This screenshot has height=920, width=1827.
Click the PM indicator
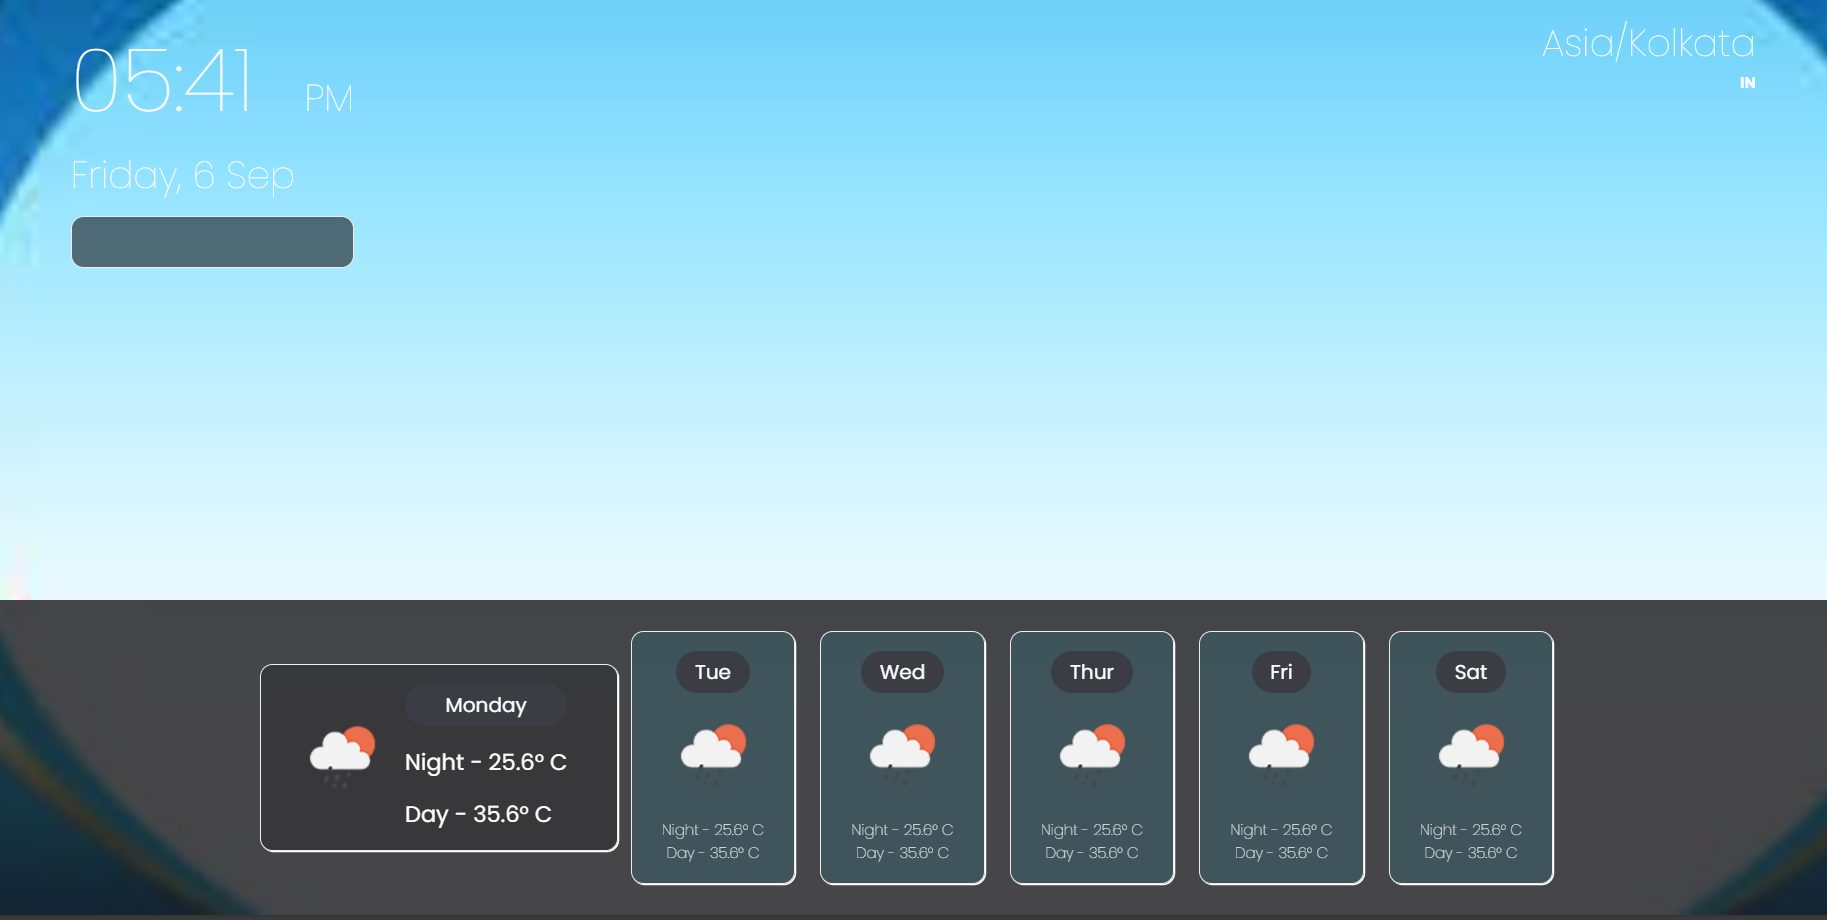click(x=329, y=98)
